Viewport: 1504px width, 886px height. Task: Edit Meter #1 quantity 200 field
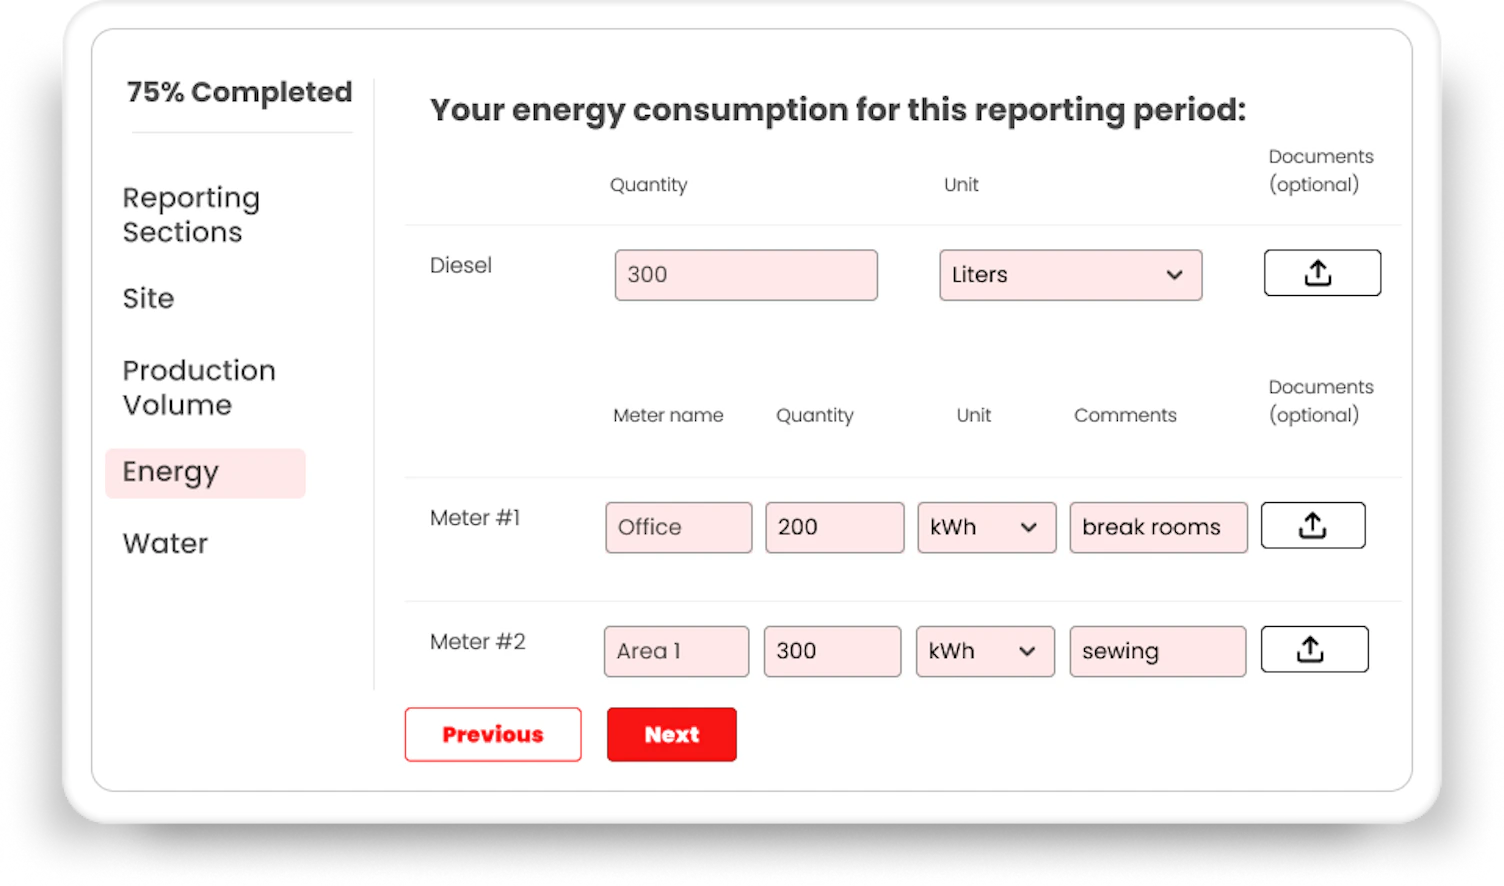pyautogui.click(x=834, y=527)
